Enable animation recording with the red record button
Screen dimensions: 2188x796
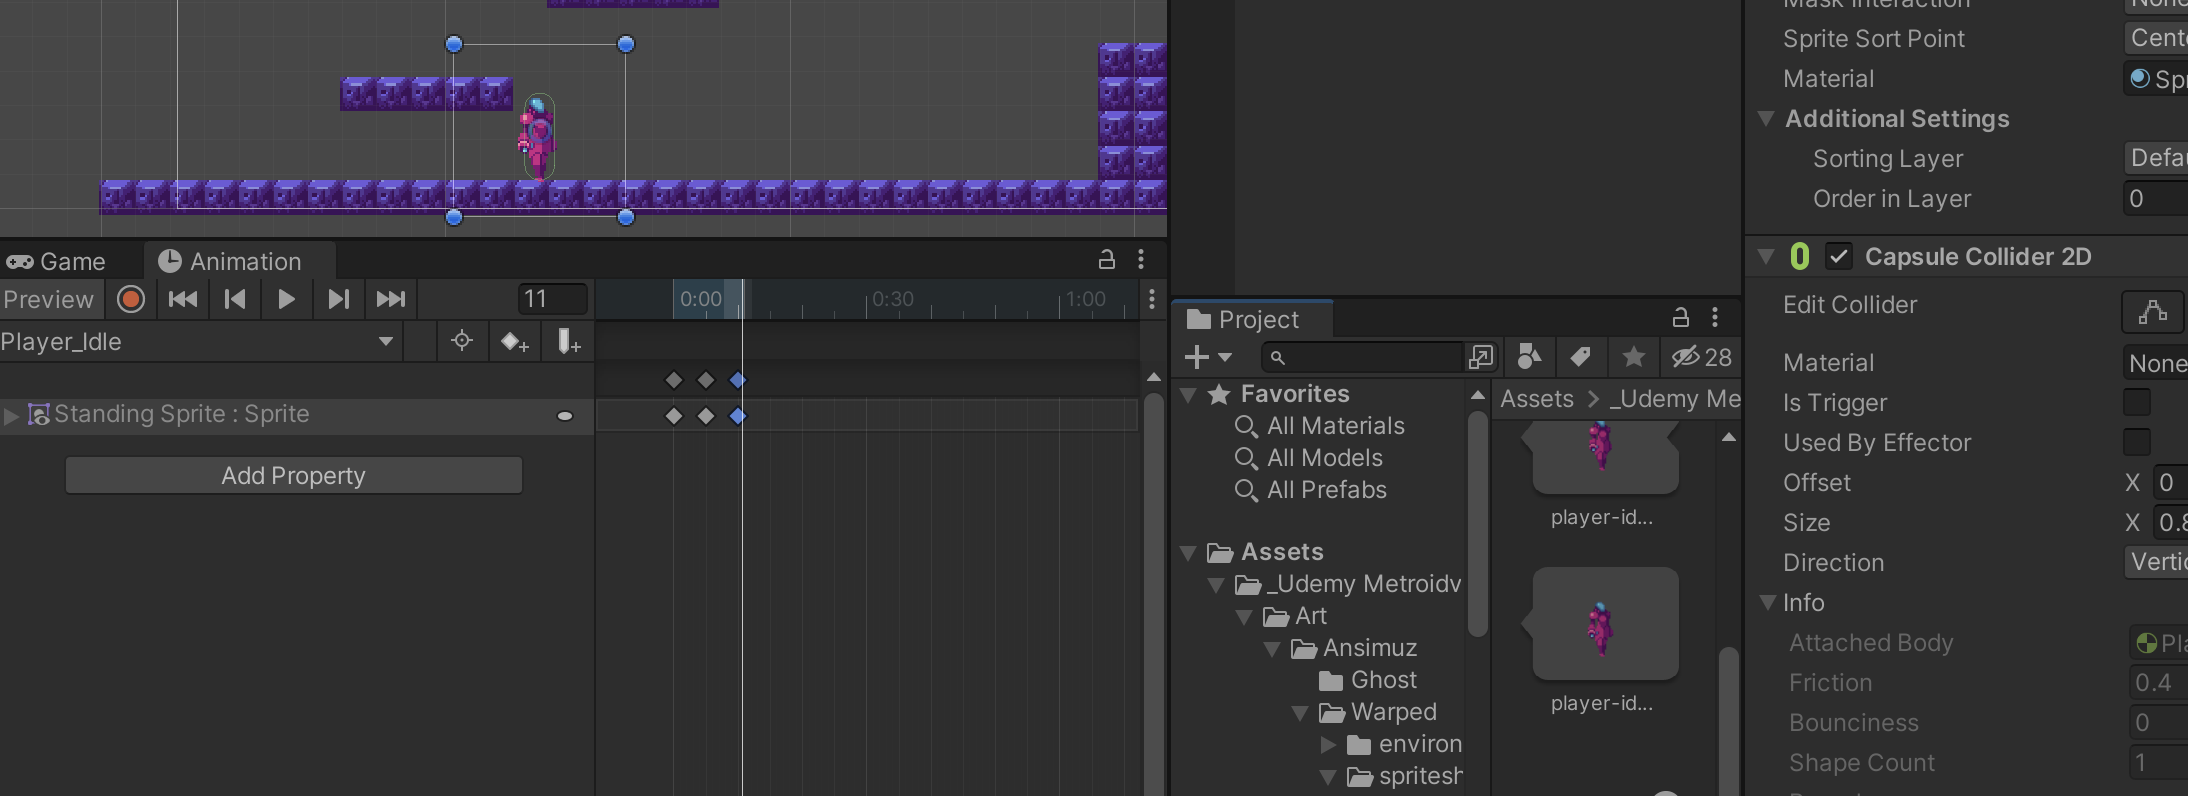pyautogui.click(x=131, y=299)
